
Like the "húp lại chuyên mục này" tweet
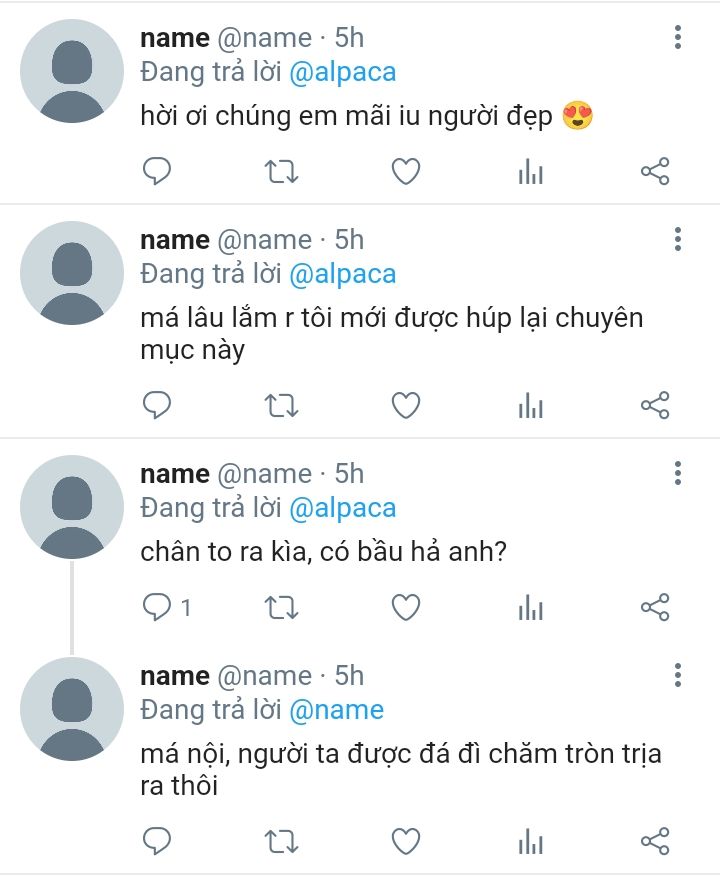pos(405,405)
